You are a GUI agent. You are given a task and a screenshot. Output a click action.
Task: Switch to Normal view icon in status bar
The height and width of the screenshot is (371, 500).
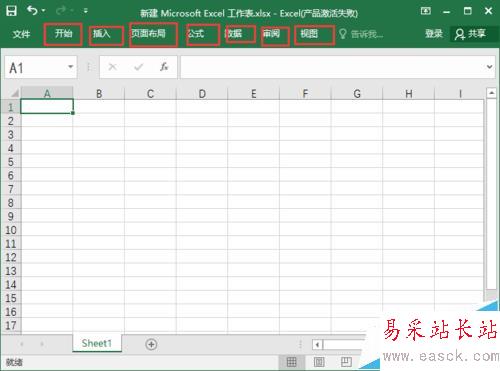click(291, 362)
